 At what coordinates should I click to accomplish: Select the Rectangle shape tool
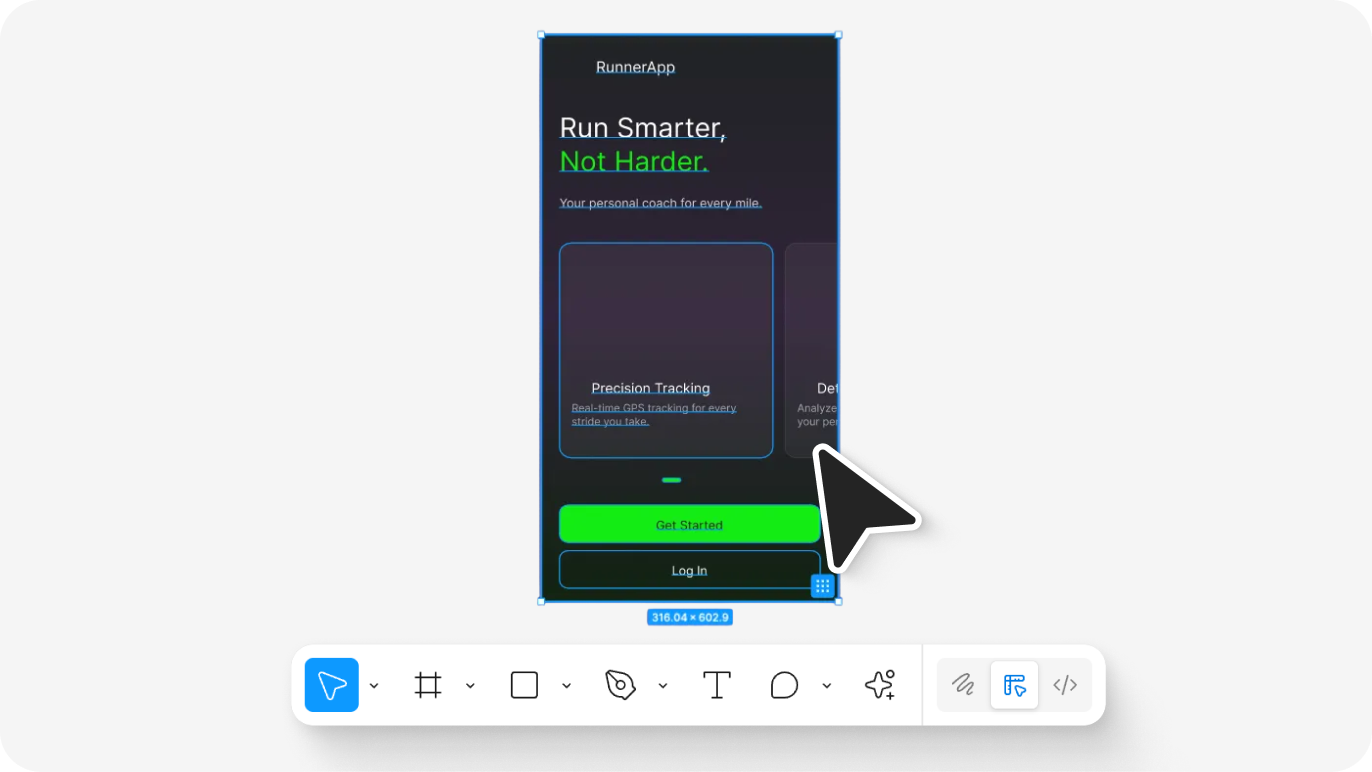524,685
